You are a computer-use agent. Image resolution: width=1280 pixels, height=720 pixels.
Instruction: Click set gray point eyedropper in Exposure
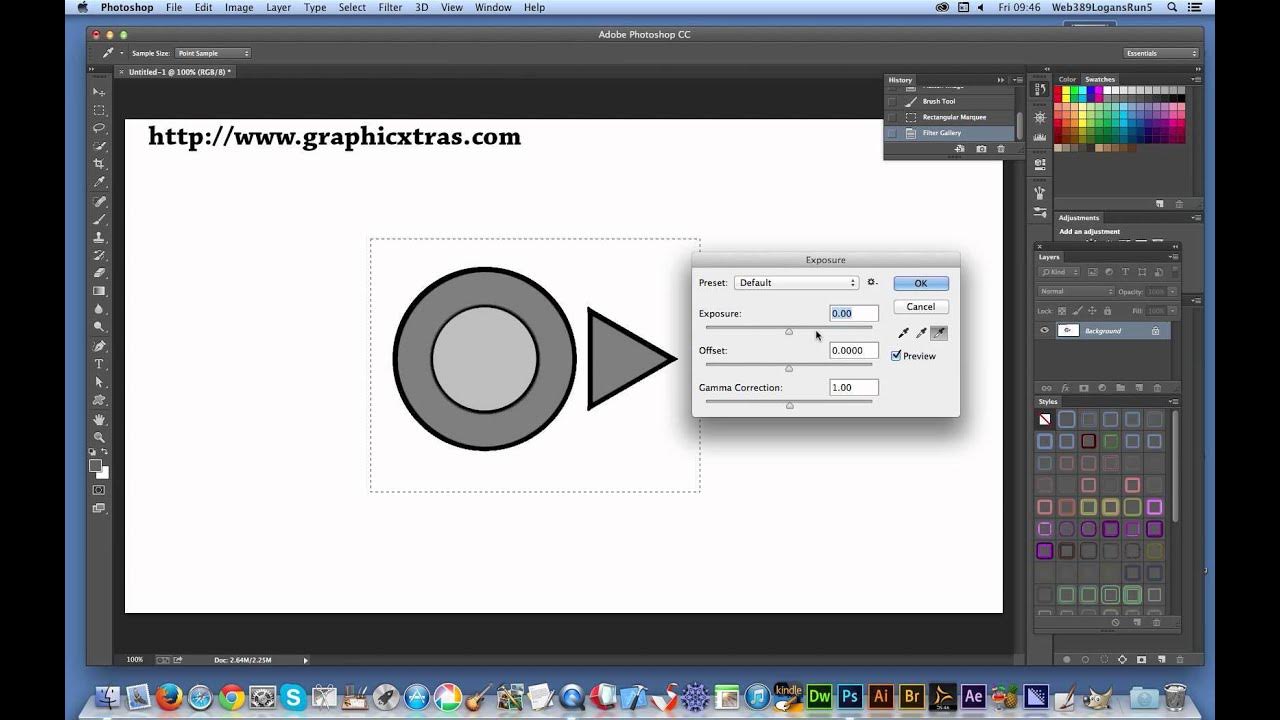click(921, 333)
